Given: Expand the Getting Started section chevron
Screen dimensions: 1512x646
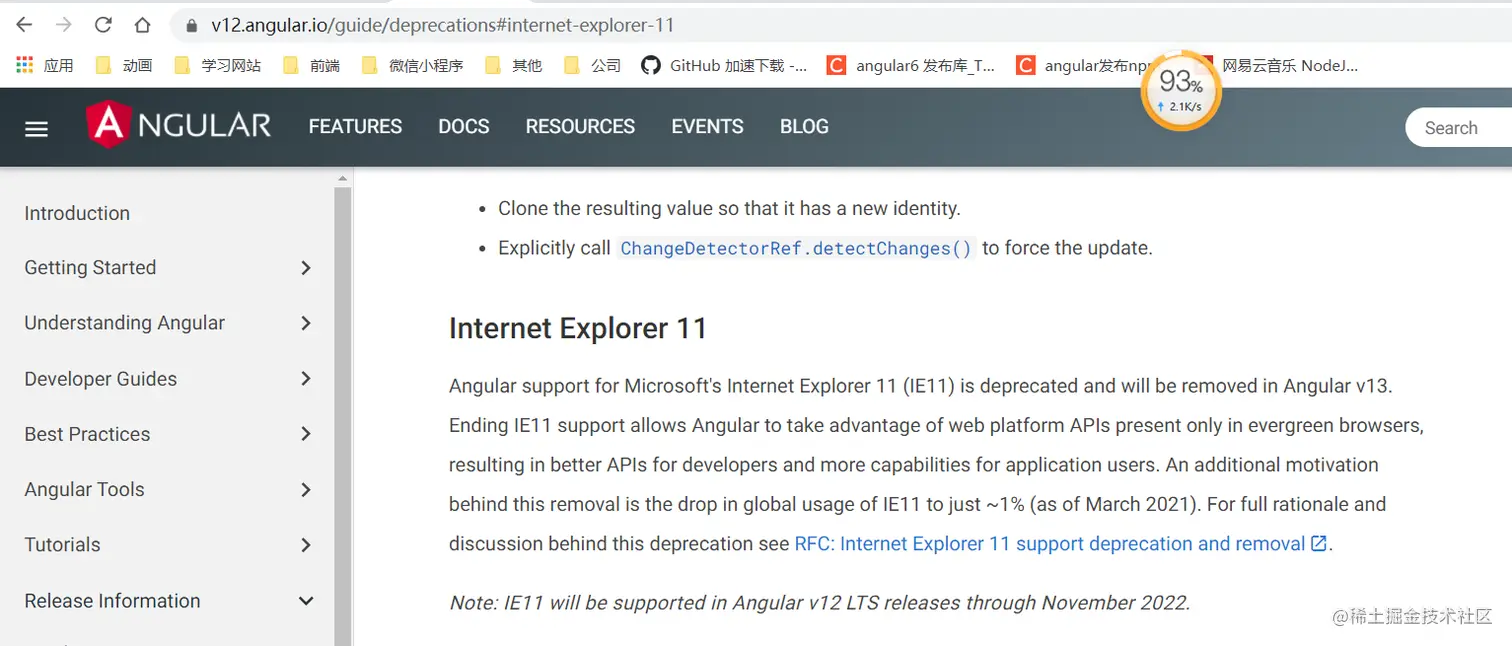Looking at the screenshot, I should (306, 268).
